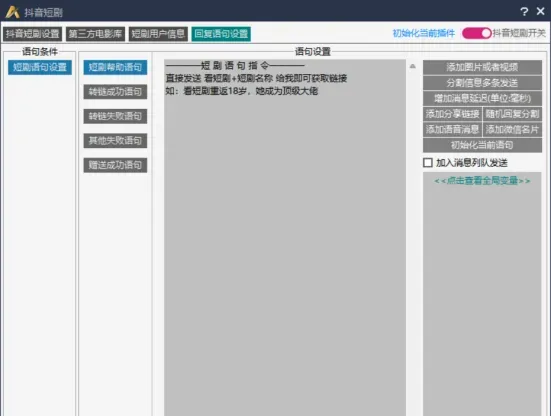Select the 回复语句设置 tab

tap(221, 34)
